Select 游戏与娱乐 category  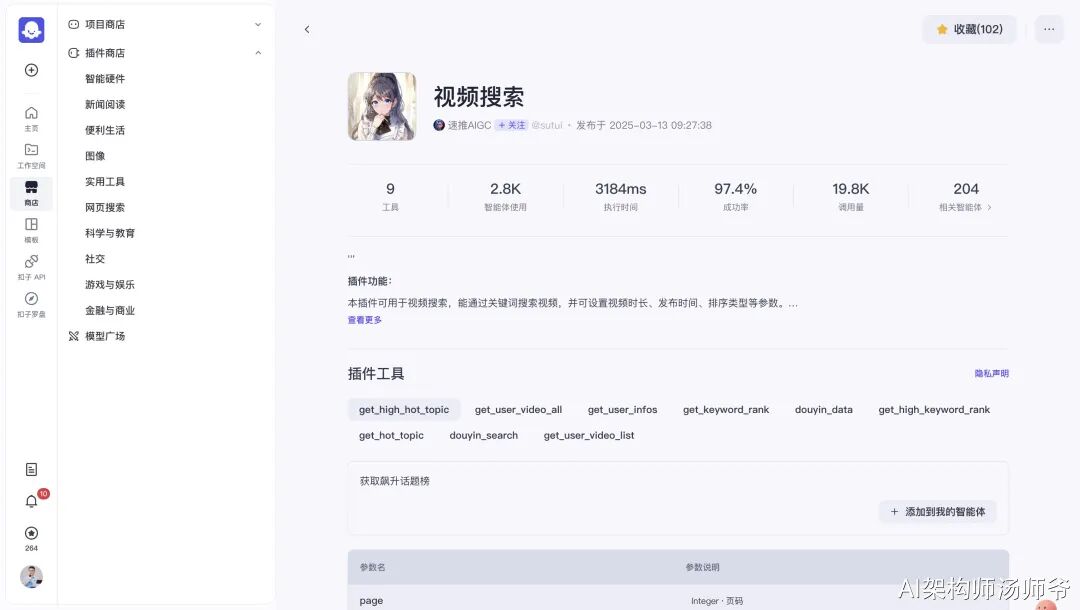coord(110,284)
